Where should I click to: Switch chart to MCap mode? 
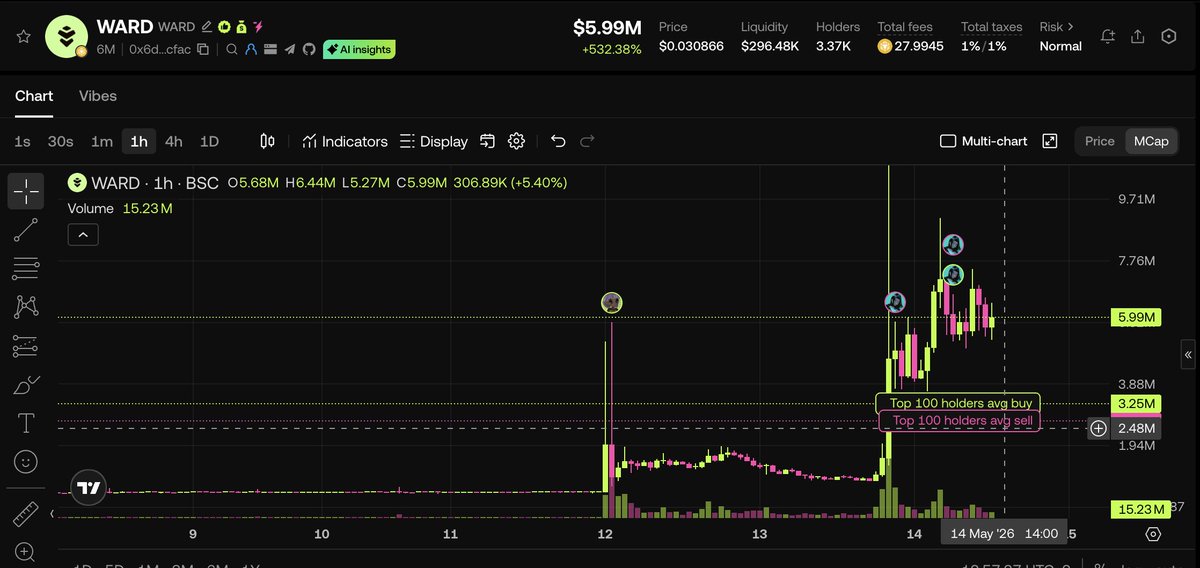click(x=1150, y=141)
